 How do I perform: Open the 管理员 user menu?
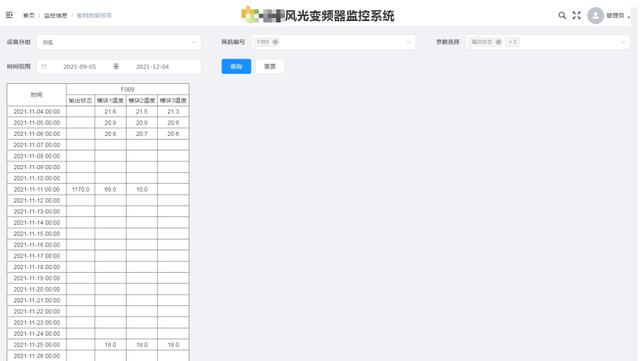(x=617, y=16)
